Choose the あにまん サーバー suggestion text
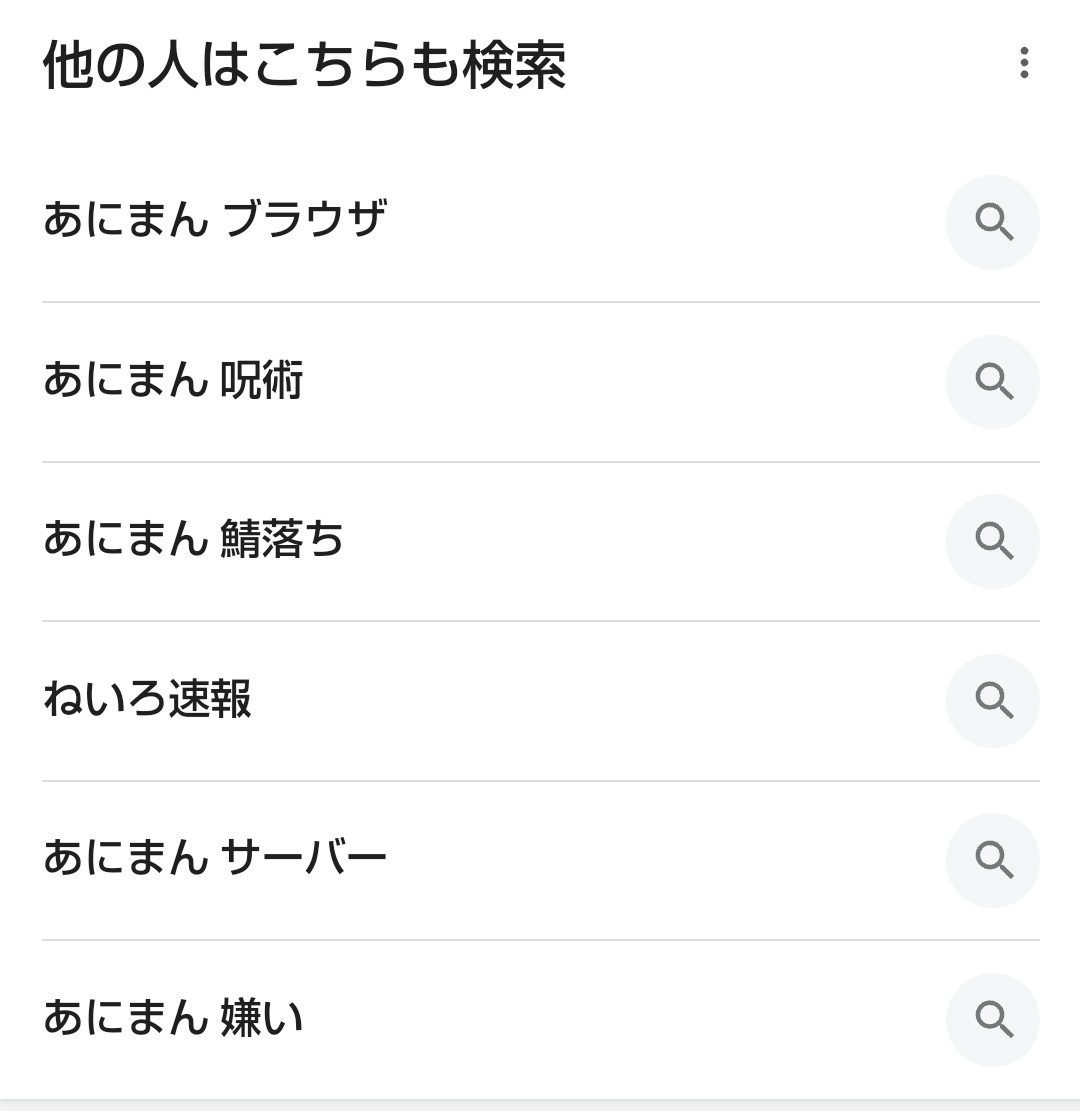This screenshot has width=1080, height=1111. [x=214, y=859]
